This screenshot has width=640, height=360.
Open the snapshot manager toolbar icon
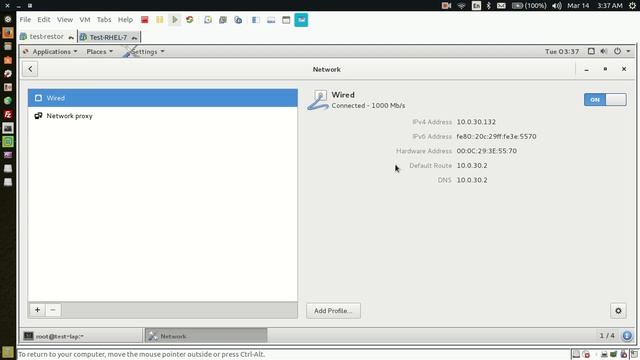(x=238, y=20)
